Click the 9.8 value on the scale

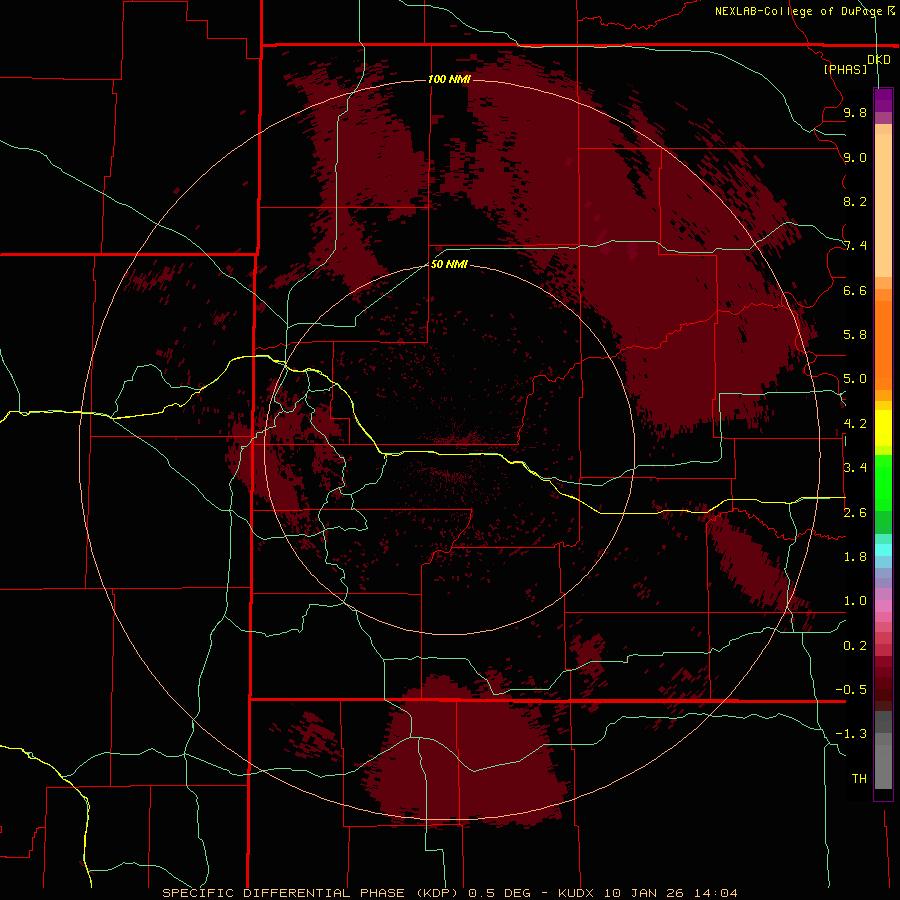coord(855,112)
